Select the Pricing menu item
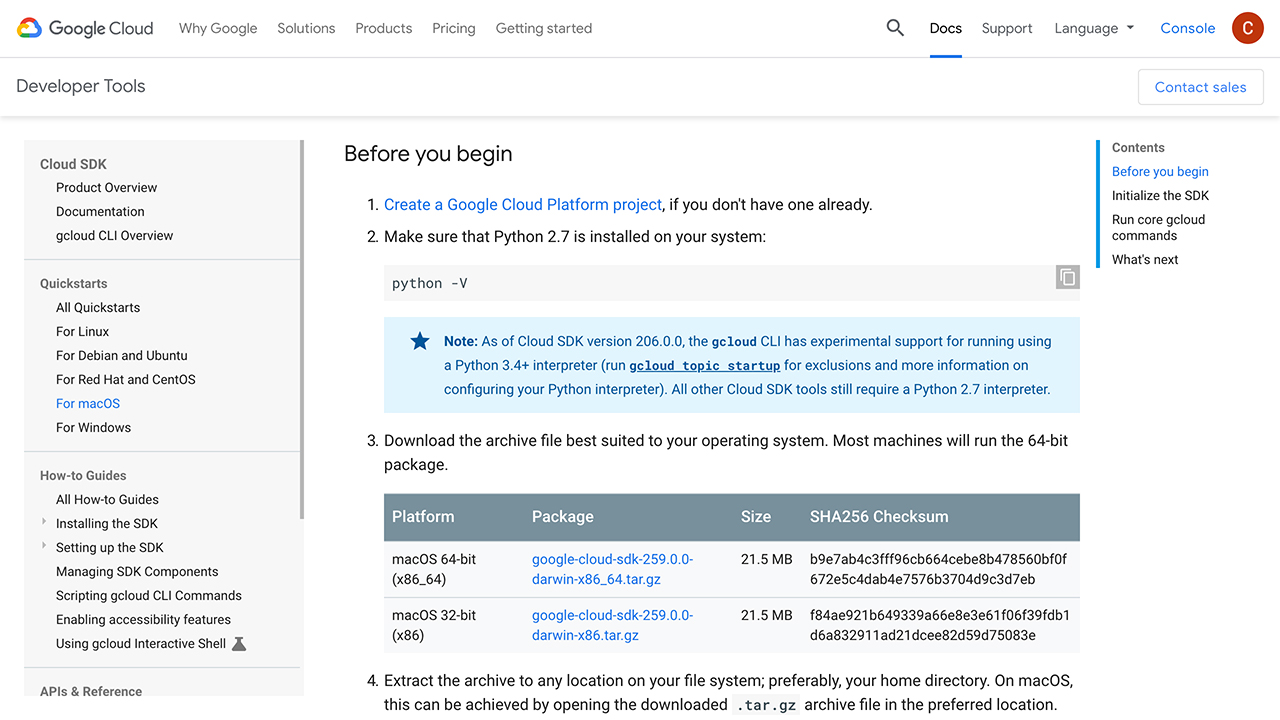 453,28
